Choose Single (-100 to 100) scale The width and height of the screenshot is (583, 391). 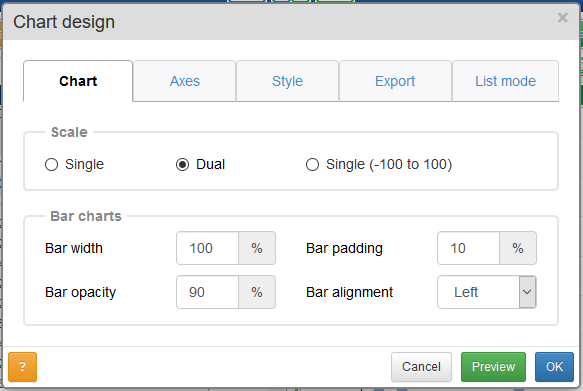312,164
